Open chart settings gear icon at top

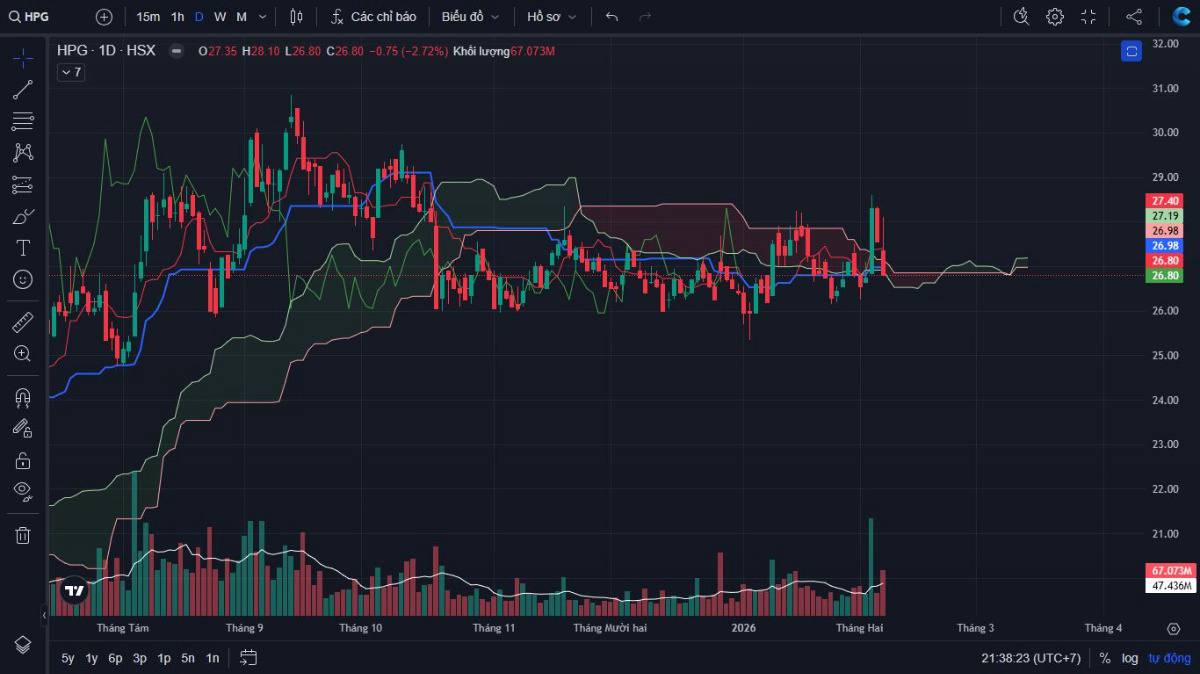[x=1055, y=17]
